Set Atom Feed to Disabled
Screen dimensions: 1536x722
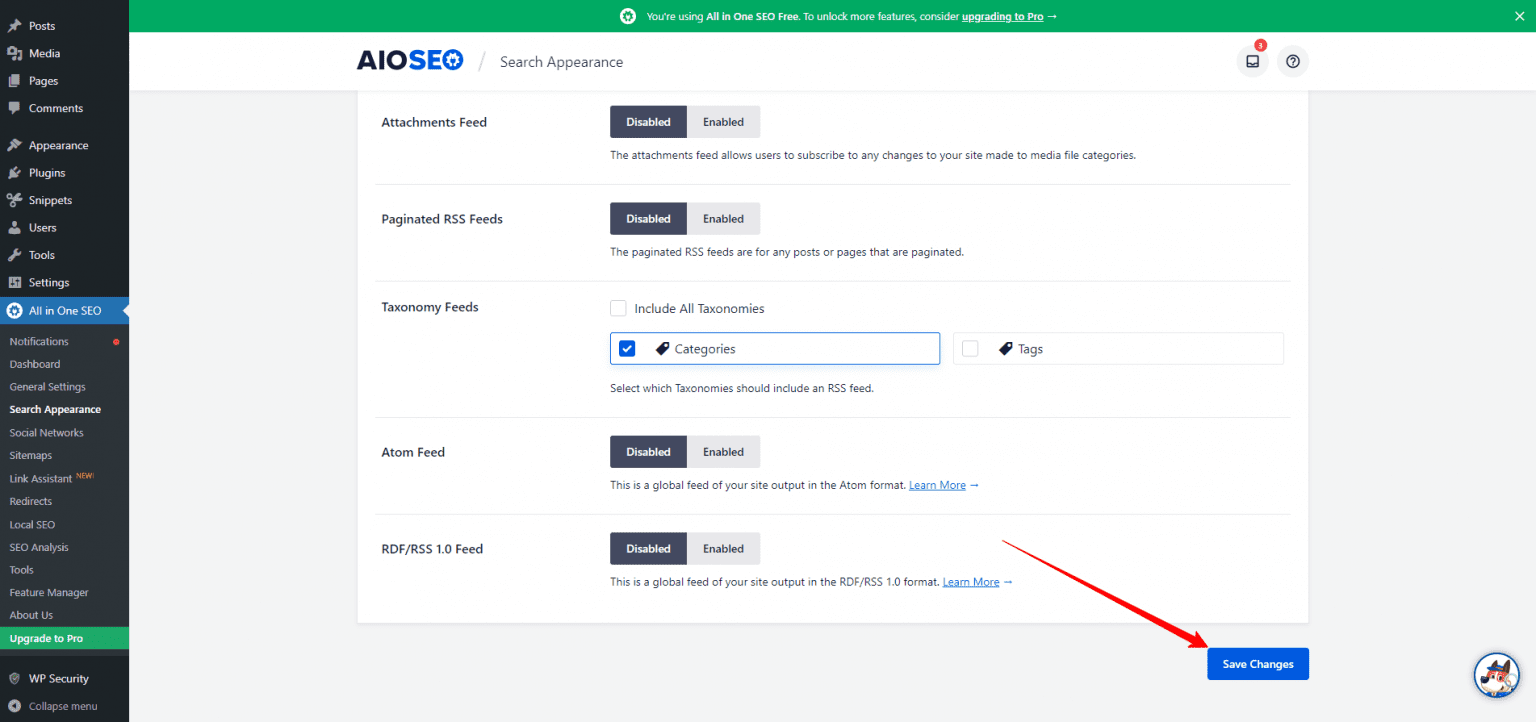(648, 452)
